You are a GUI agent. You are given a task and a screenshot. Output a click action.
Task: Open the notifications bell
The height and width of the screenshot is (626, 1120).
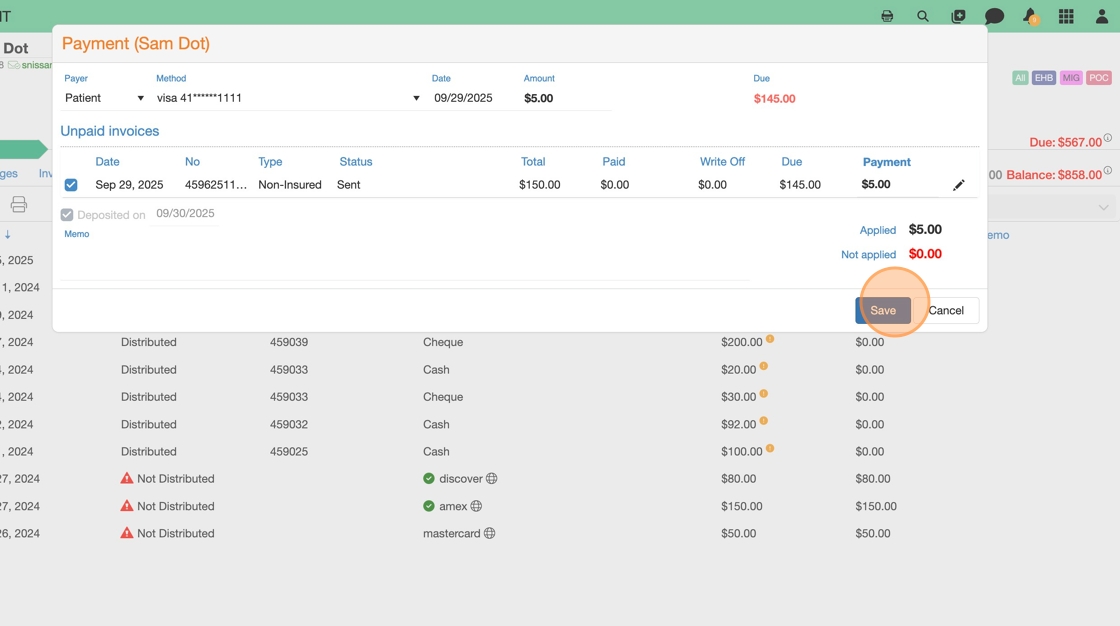pos(1030,16)
